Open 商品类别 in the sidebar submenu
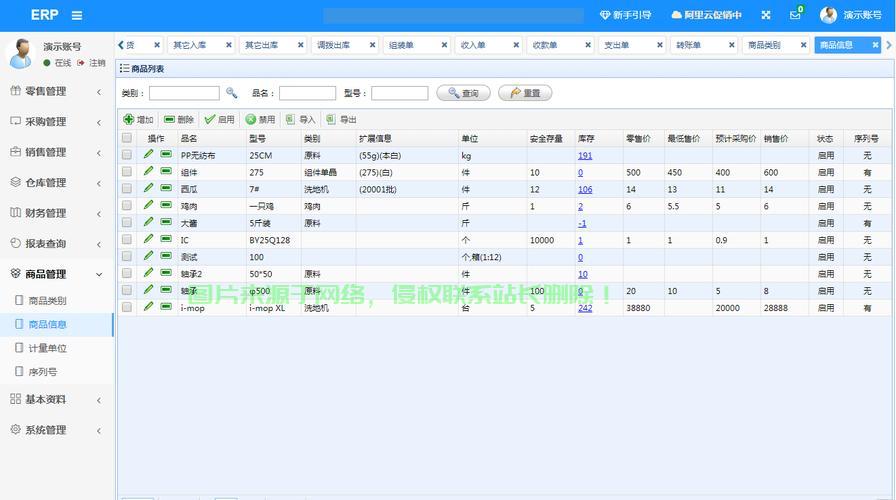The height and width of the screenshot is (500, 896). click(57, 301)
